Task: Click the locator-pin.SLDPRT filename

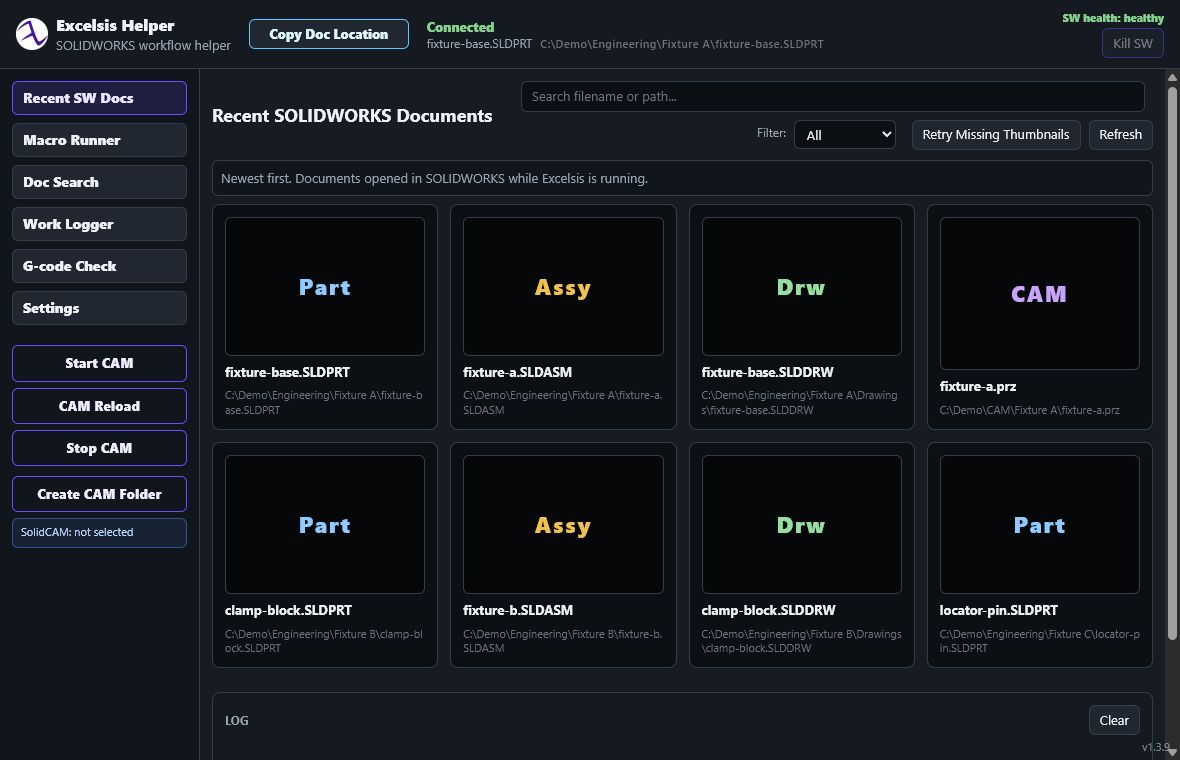Action: [999, 610]
